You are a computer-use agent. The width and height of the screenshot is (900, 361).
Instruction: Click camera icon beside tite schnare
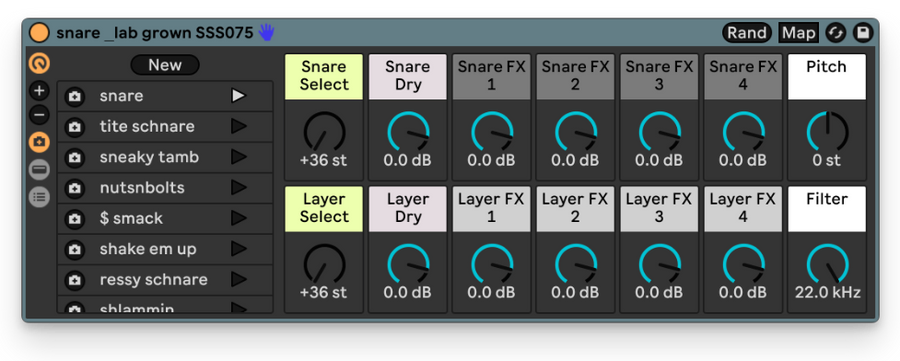coord(75,127)
